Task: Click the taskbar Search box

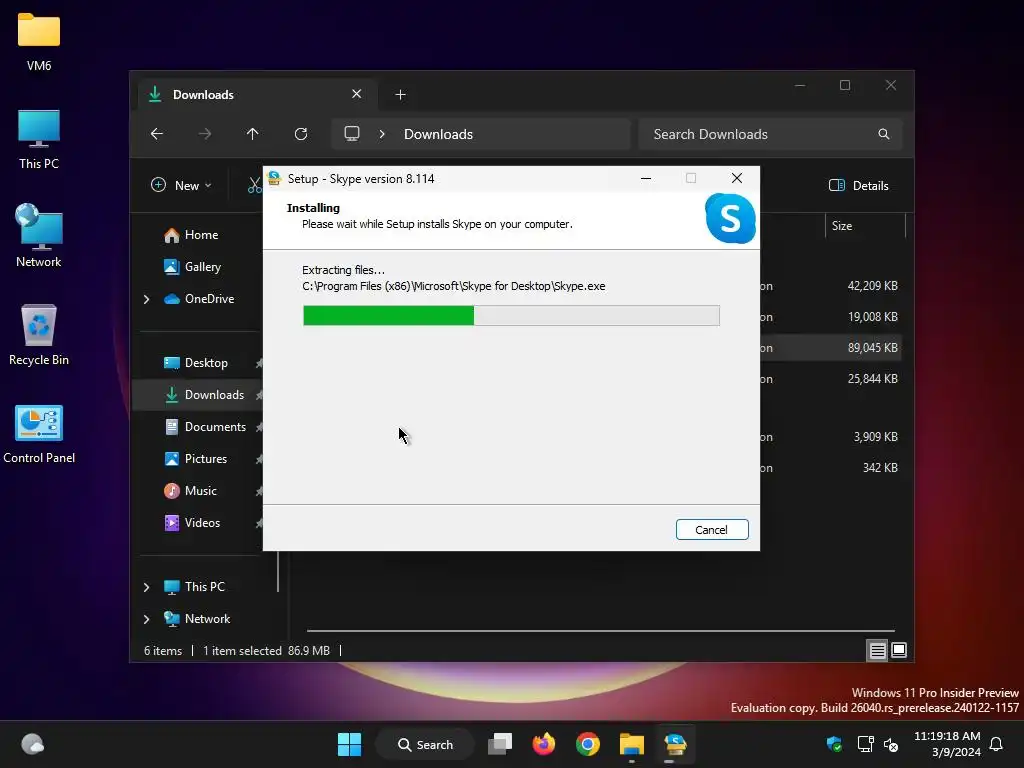Action: [x=425, y=744]
